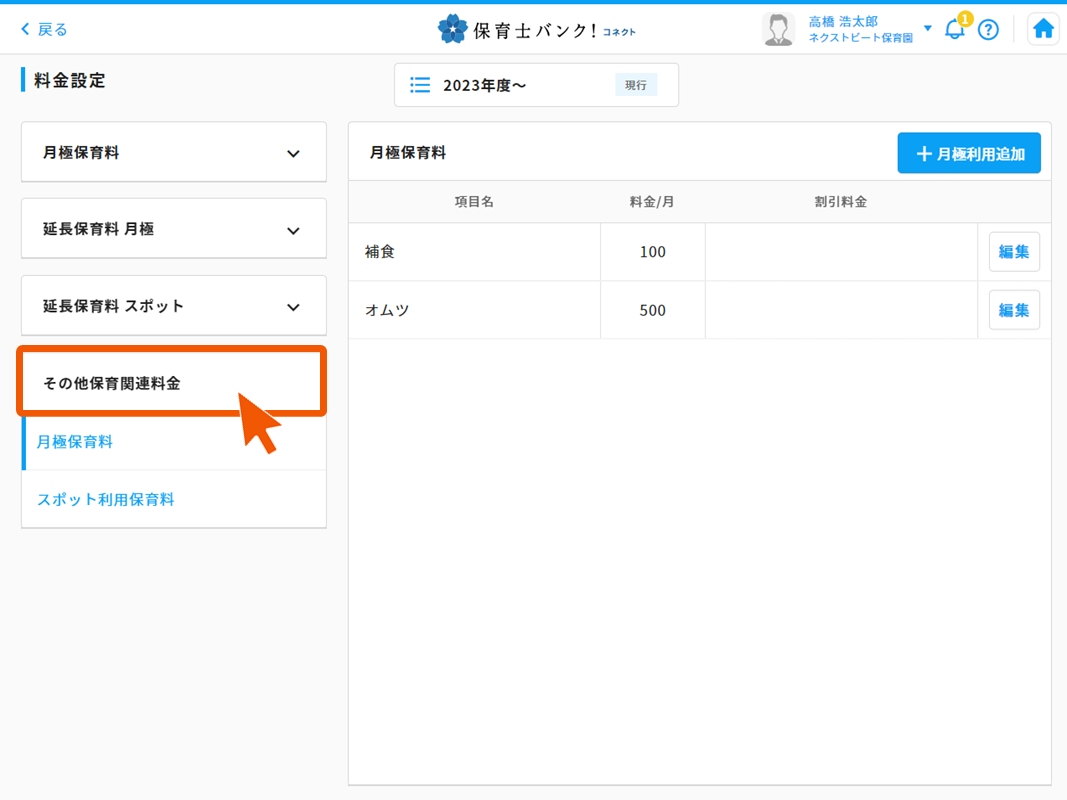Screen dimensions: 1067x800
Task: Open the 2023年度 fiscal year selector
Action: 536,85
